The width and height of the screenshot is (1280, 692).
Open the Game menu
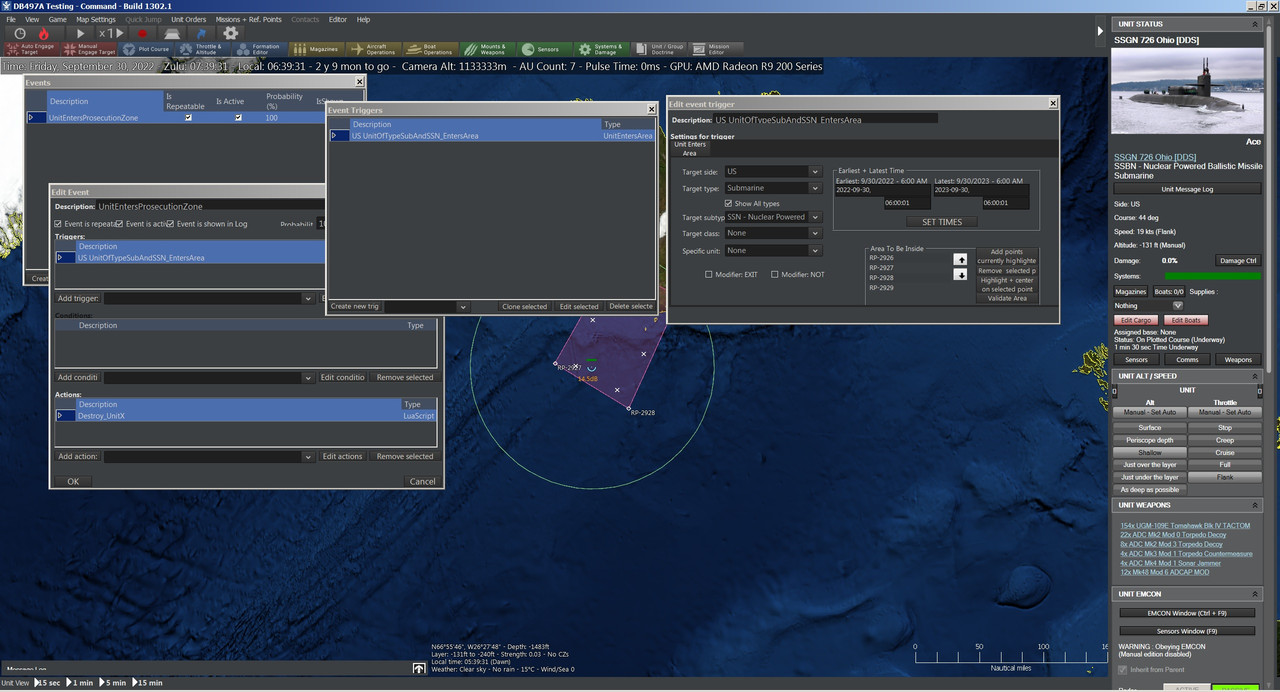point(57,19)
